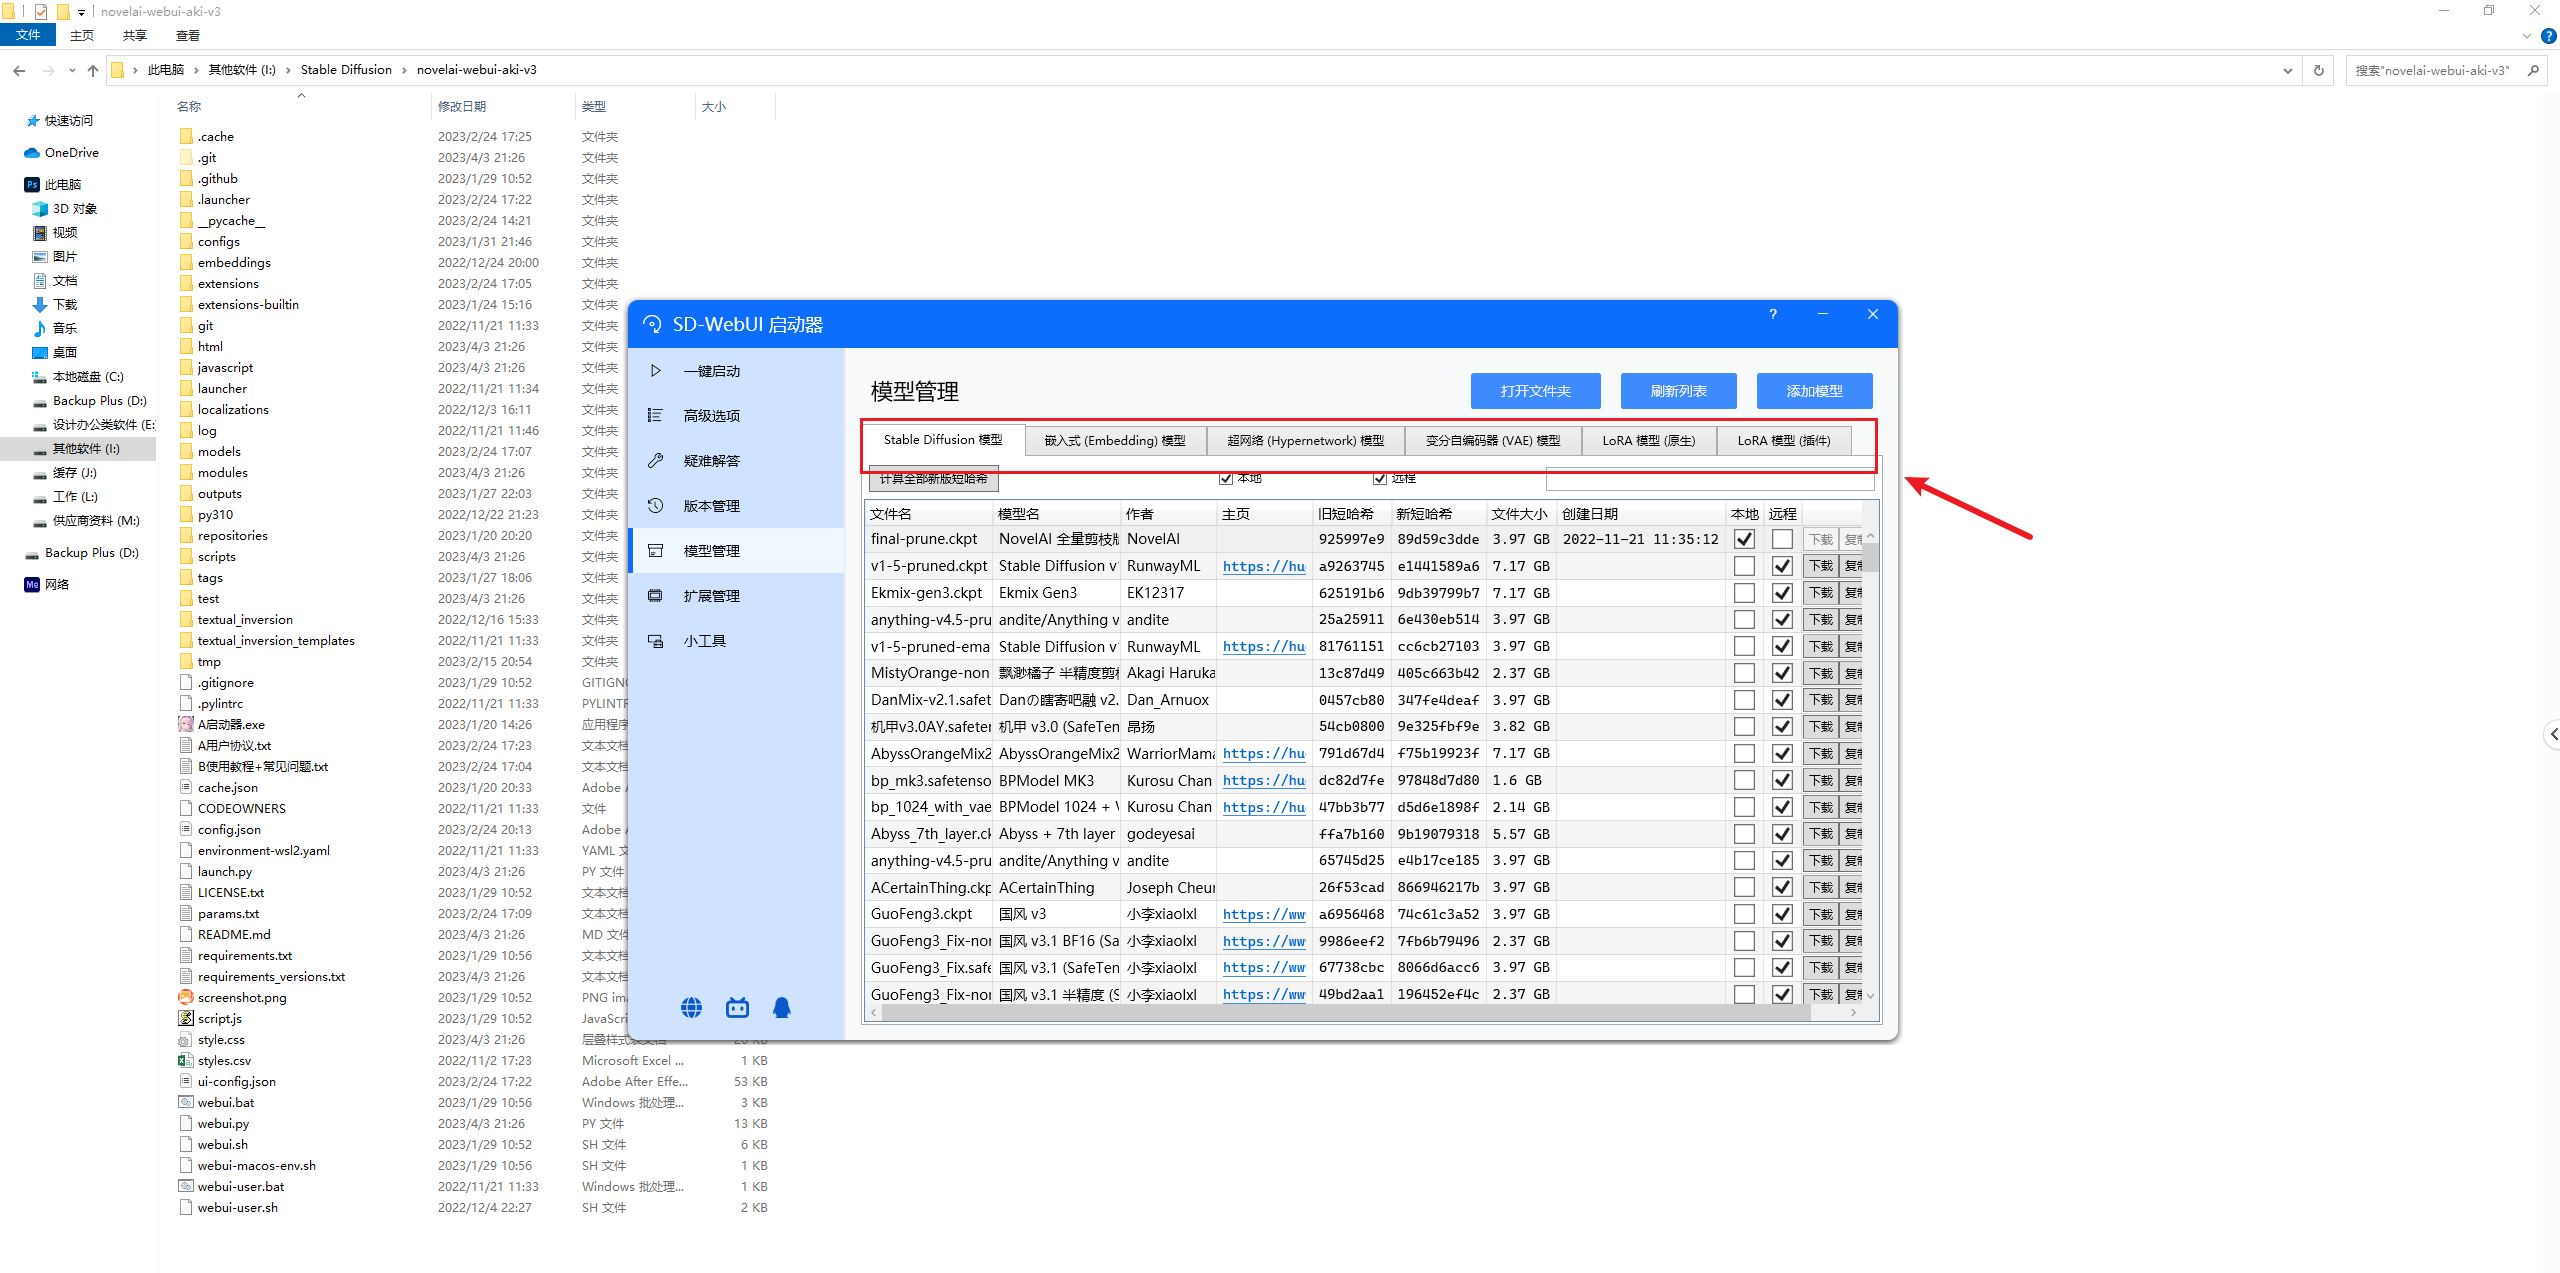
Task: Select OneDrive cloud icon in navigation pane
Action: pyautogui.click(x=32, y=153)
